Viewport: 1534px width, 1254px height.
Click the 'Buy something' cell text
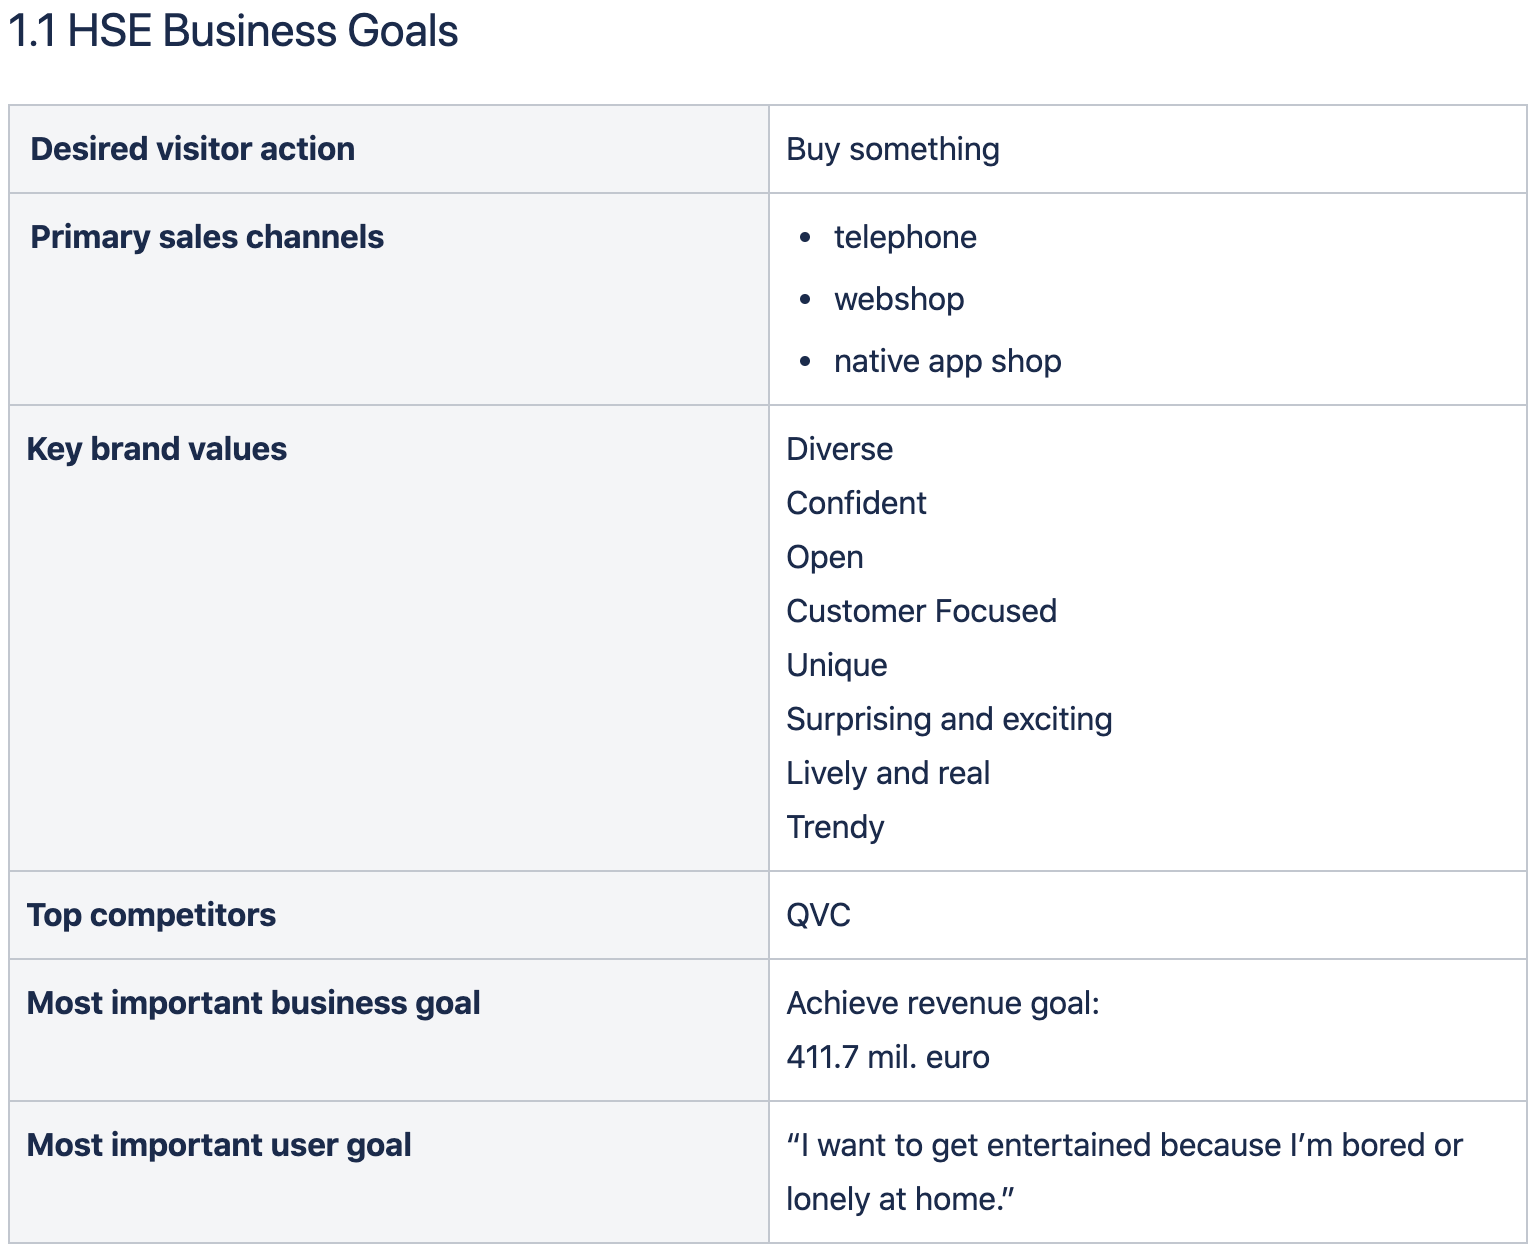coord(892,149)
